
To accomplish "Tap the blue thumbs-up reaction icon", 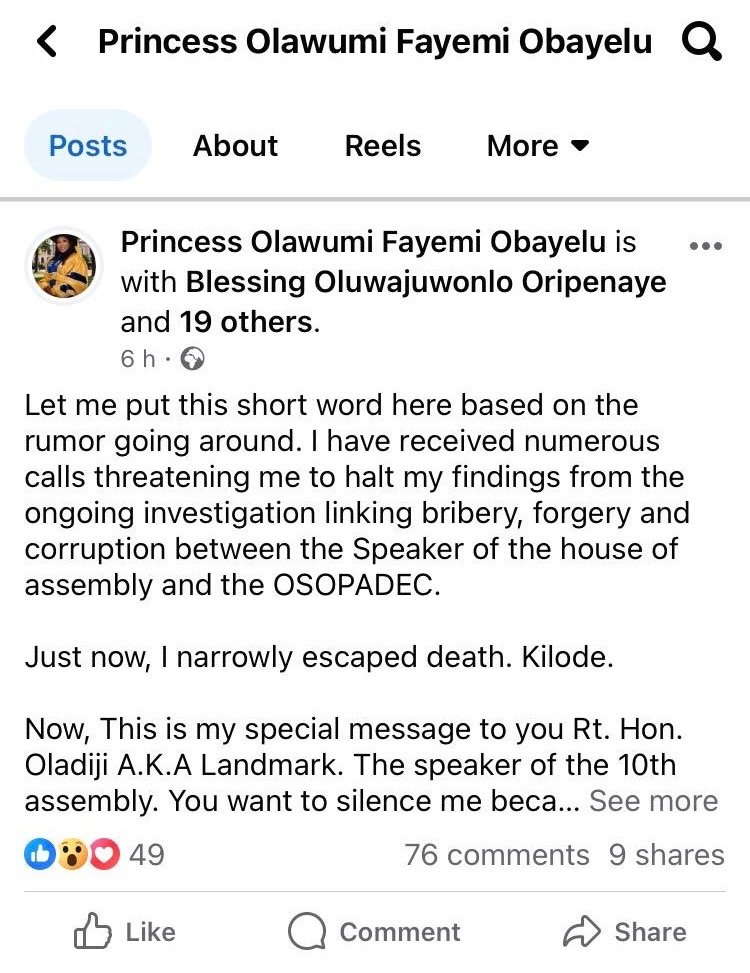I will (40, 854).
